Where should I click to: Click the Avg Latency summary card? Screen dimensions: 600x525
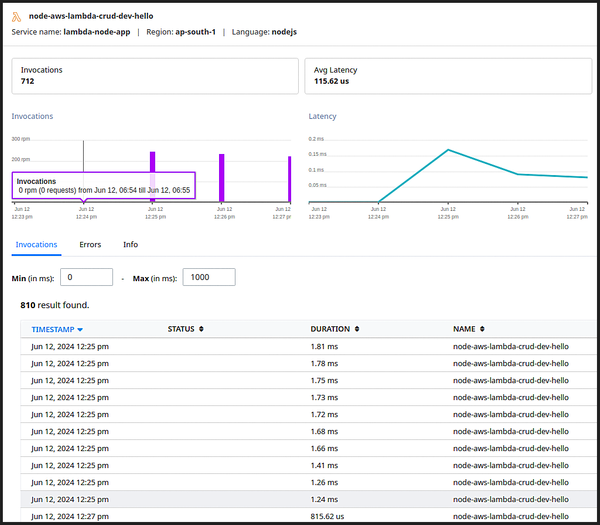tap(448, 76)
